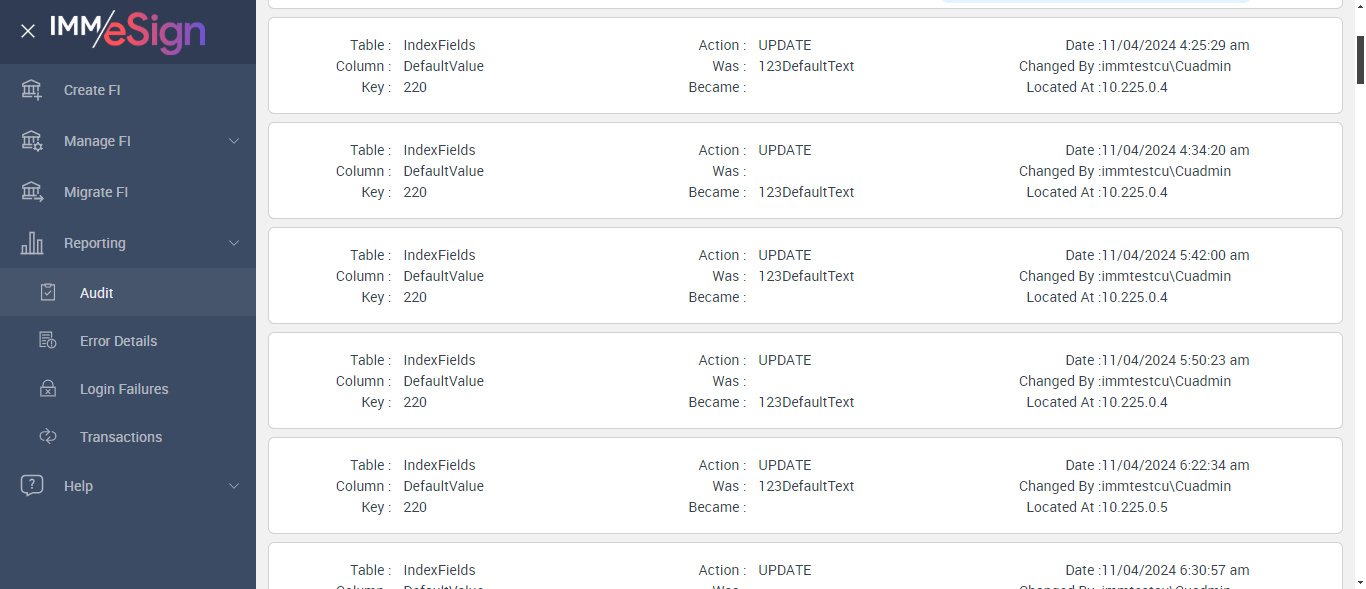Go to the Transactions page

tap(120, 437)
